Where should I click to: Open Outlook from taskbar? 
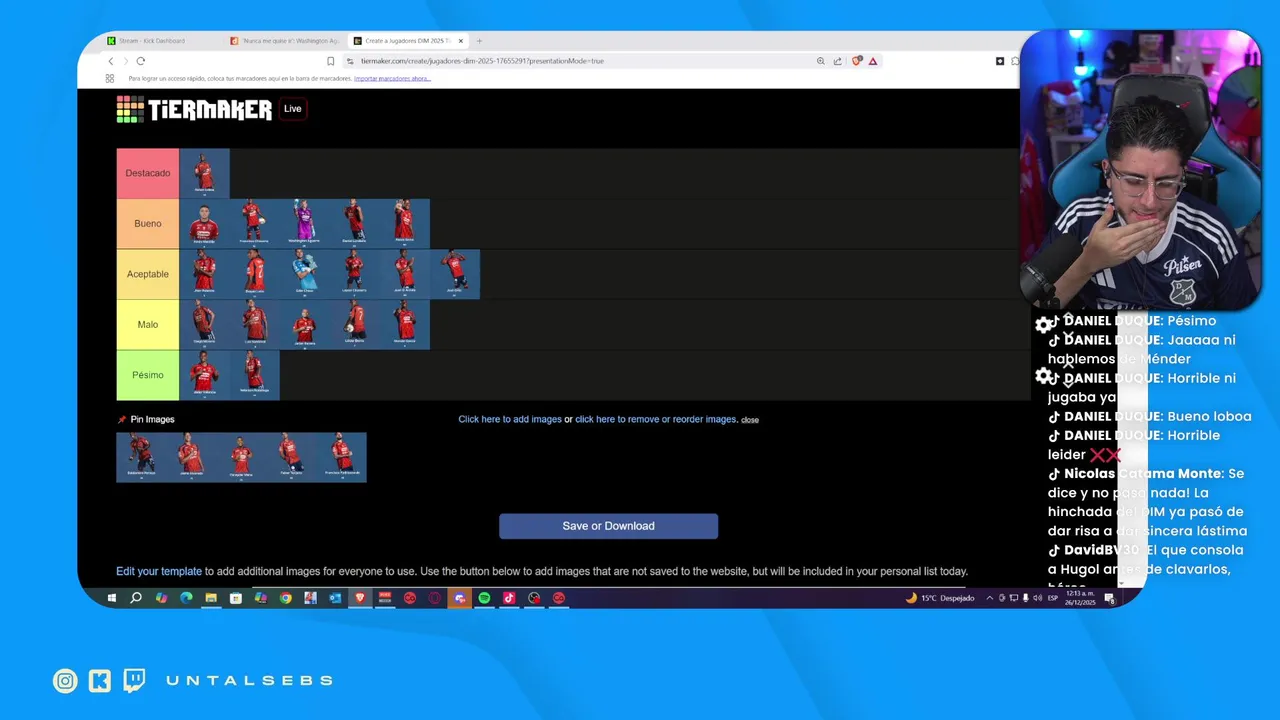coord(335,598)
